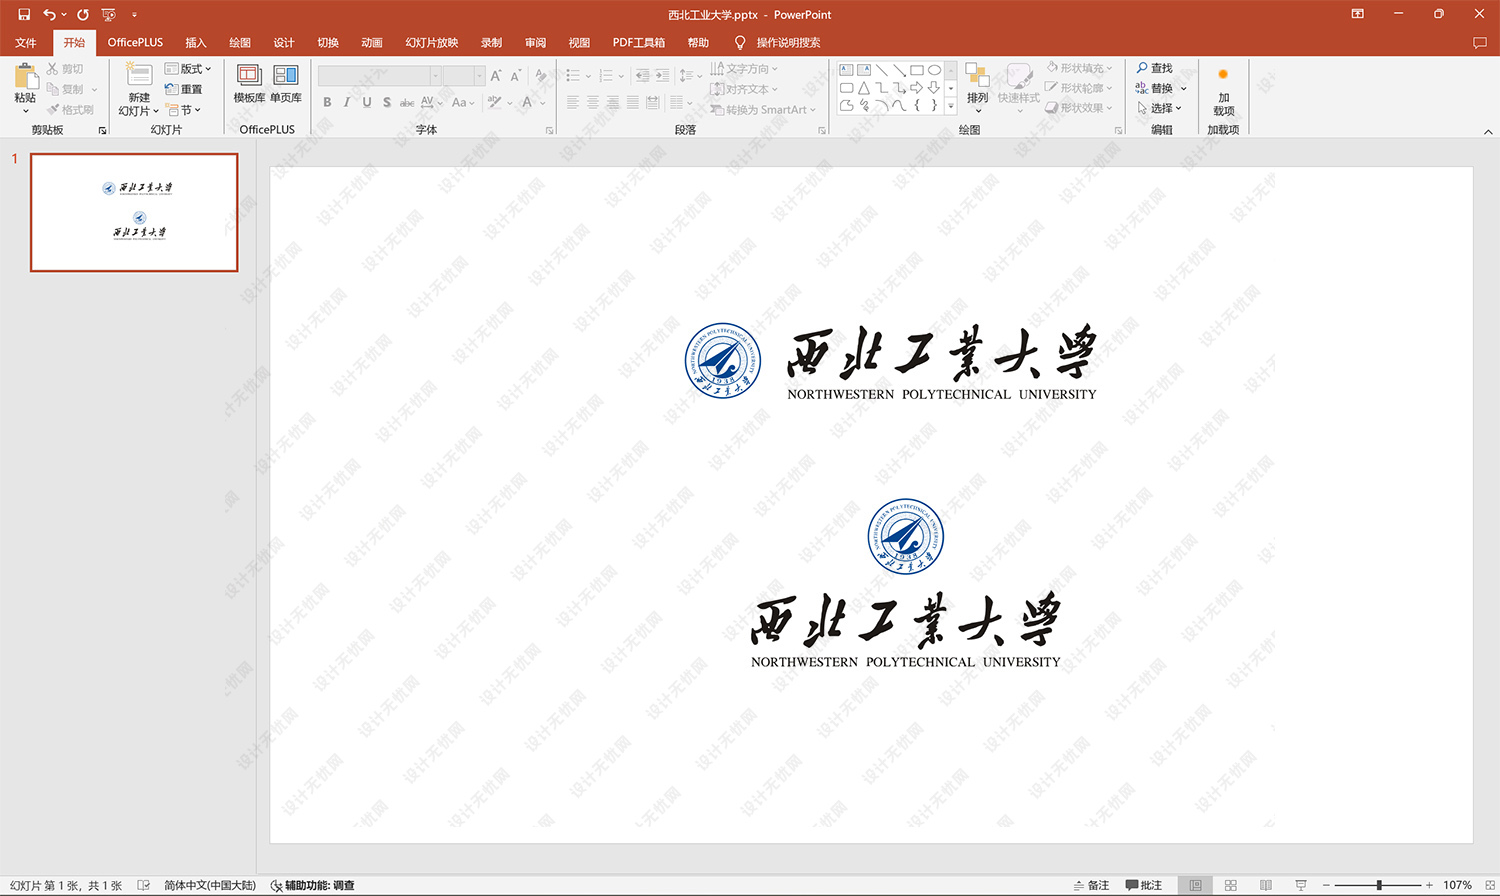Toggle text Shadow formatting
This screenshot has height=896, width=1500.
pyautogui.click(x=387, y=102)
